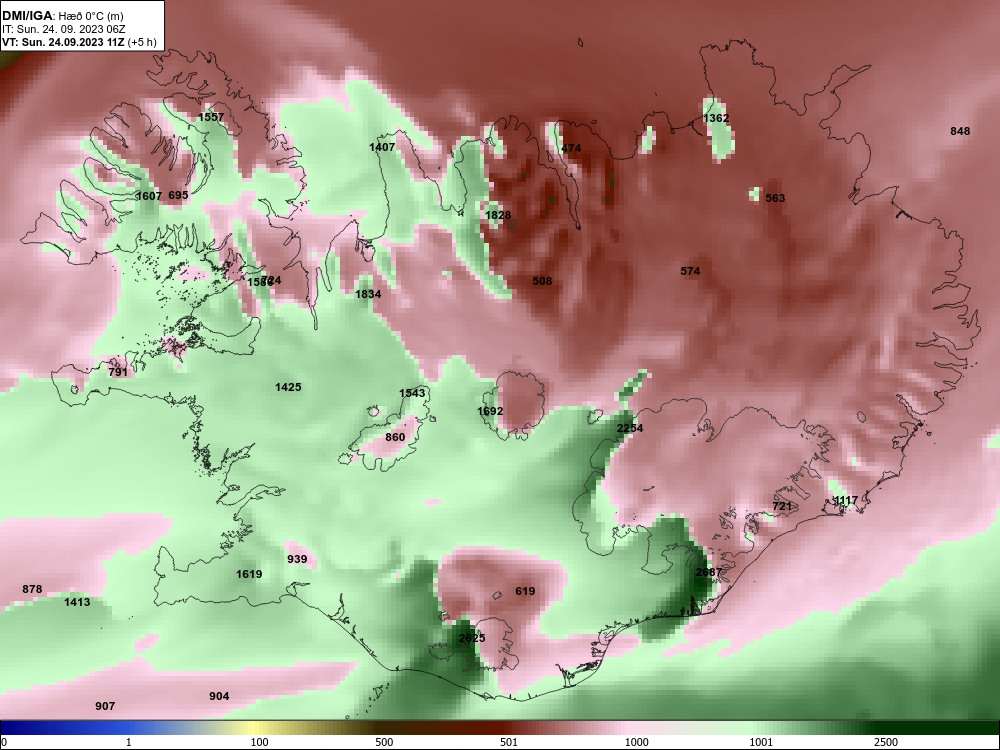
Task: Select the 878 map value
Action: (x=32, y=589)
